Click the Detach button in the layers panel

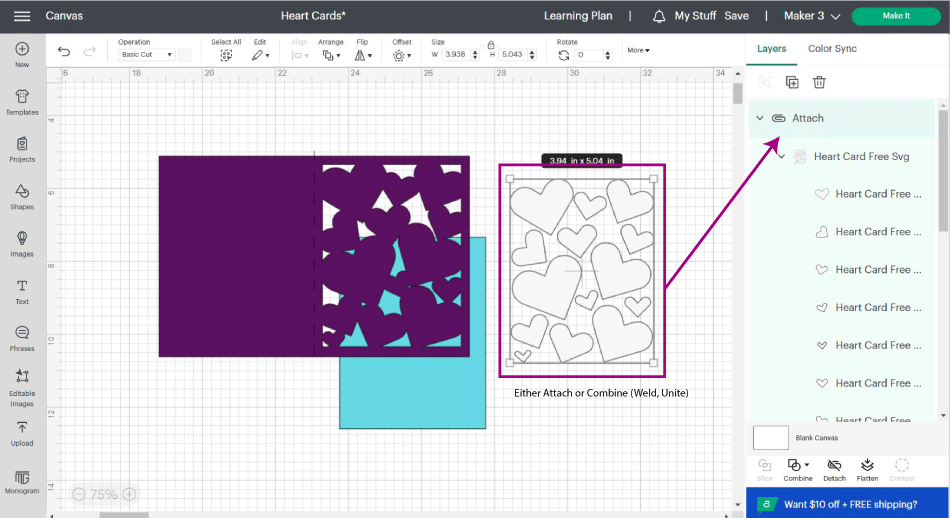[x=834, y=469]
